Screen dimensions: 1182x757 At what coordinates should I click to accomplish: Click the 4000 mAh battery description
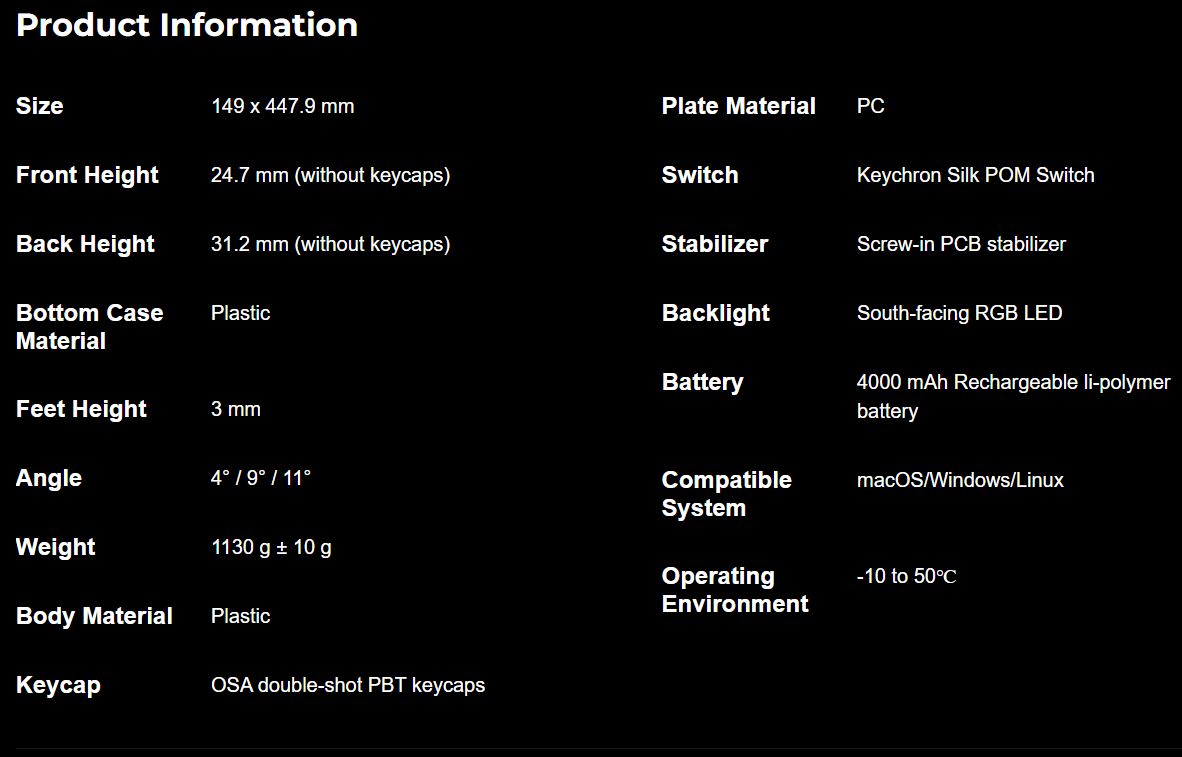(1014, 397)
